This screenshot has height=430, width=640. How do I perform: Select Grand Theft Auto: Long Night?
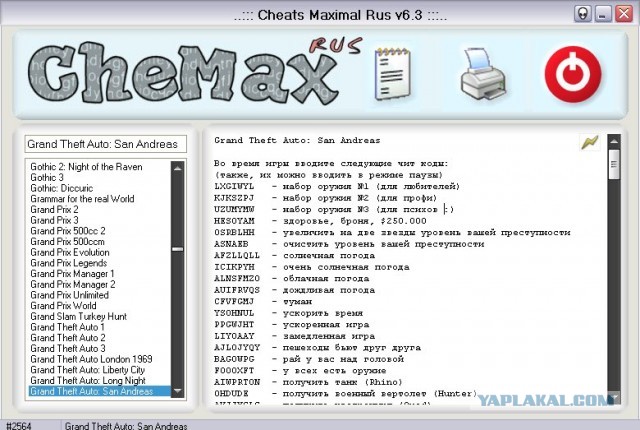pyautogui.click(x=88, y=380)
